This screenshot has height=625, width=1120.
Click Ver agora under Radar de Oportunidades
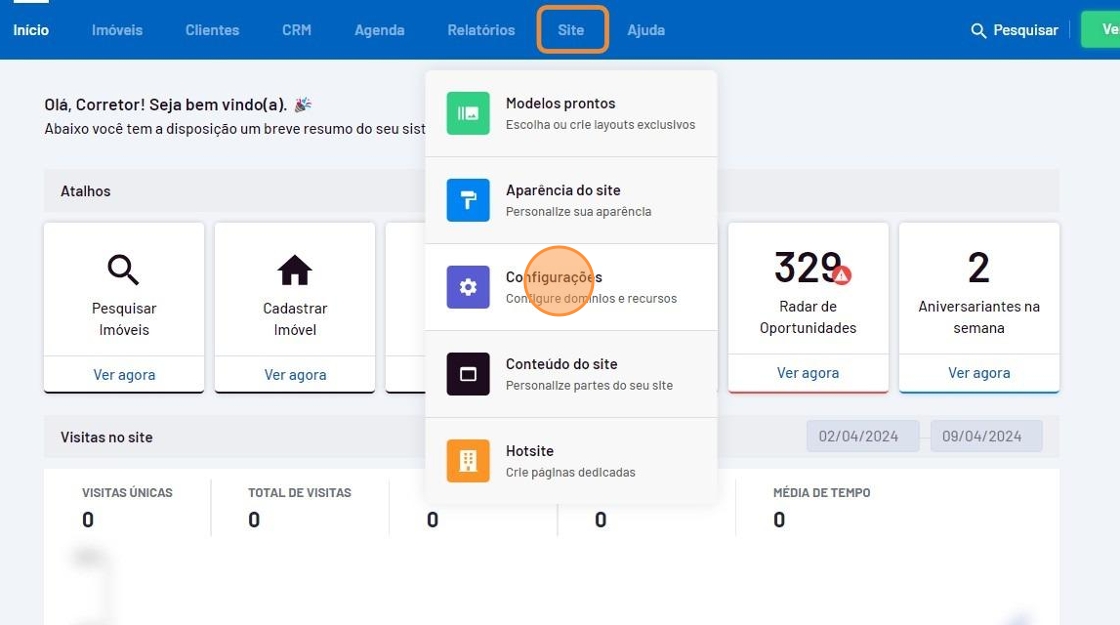(x=808, y=373)
